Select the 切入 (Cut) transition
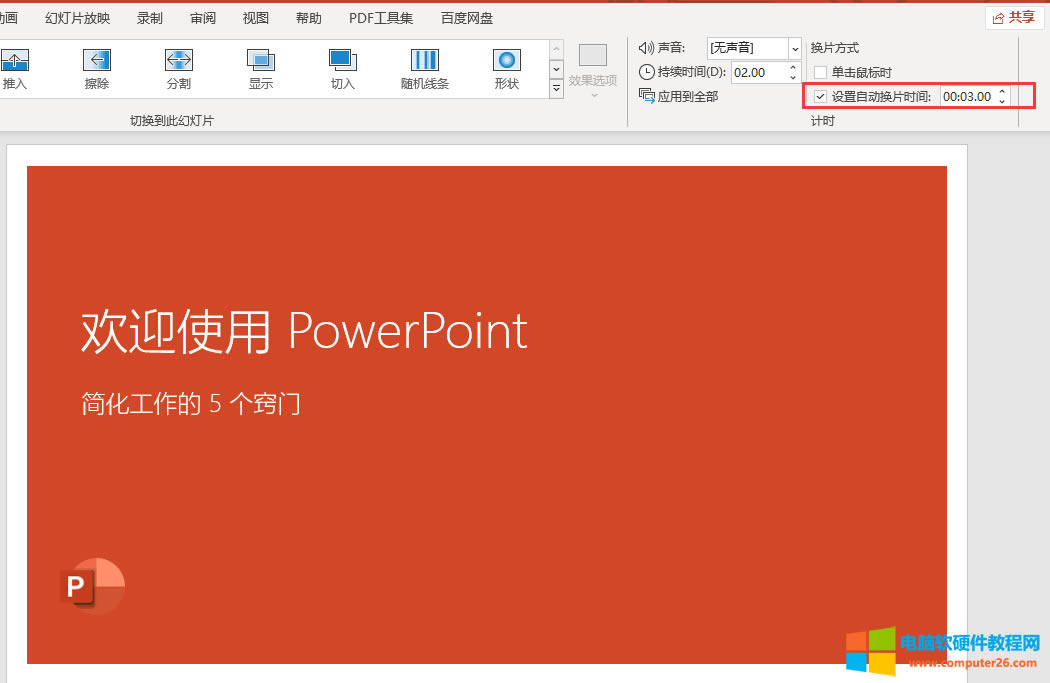The width and height of the screenshot is (1050, 683). [343, 68]
